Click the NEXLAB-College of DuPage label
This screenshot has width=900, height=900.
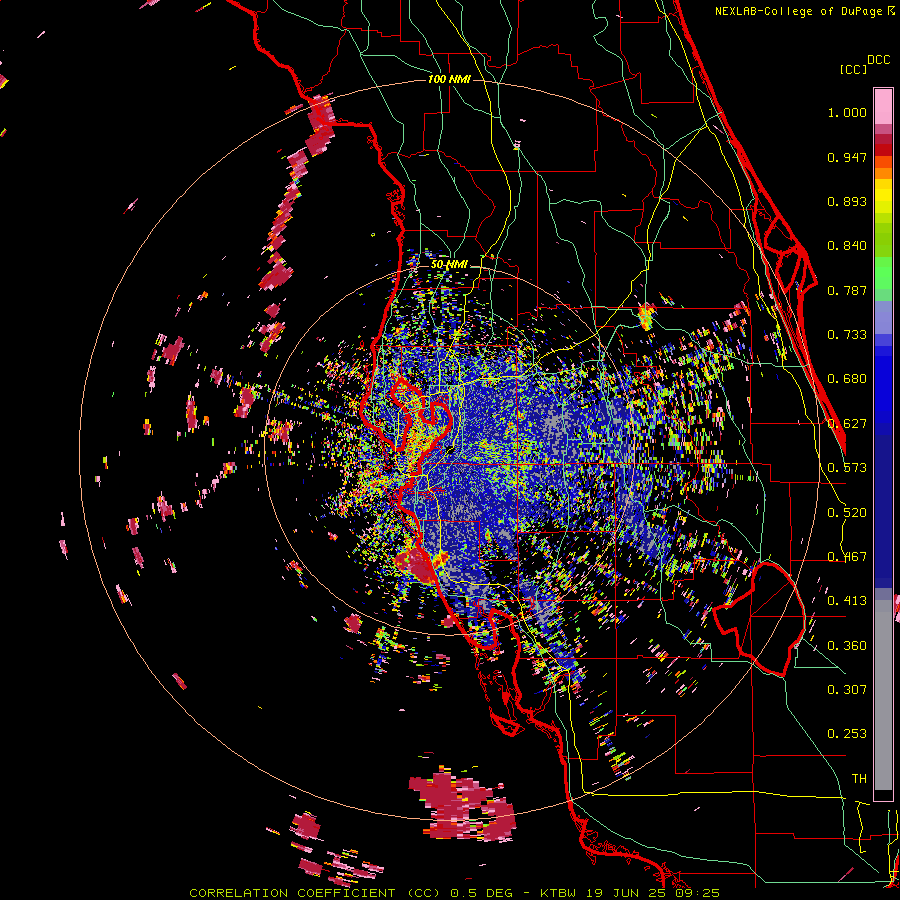click(x=800, y=11)
